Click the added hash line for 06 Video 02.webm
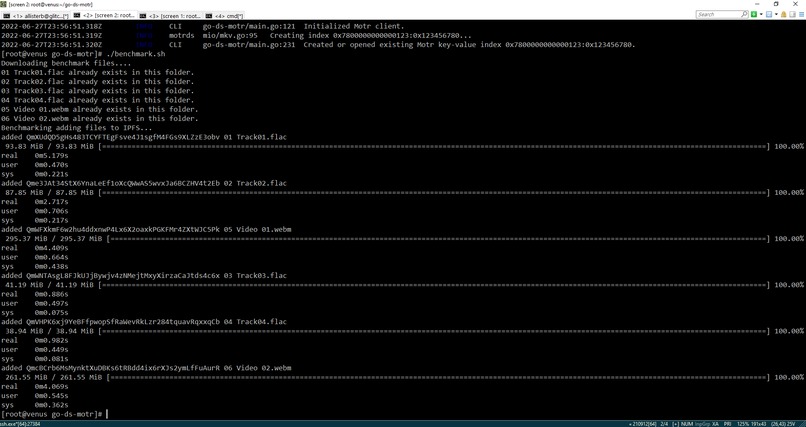Image resolution: width=806 pixels, height=427 pixels. [146, 368]
